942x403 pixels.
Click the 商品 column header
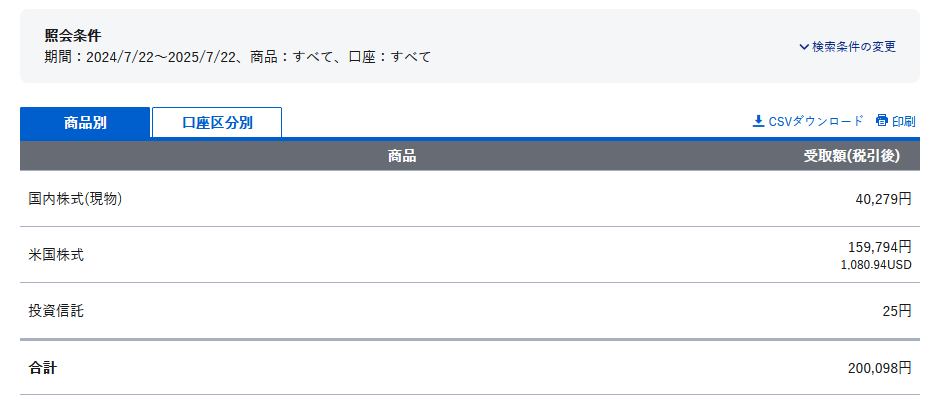click(402, 156)
